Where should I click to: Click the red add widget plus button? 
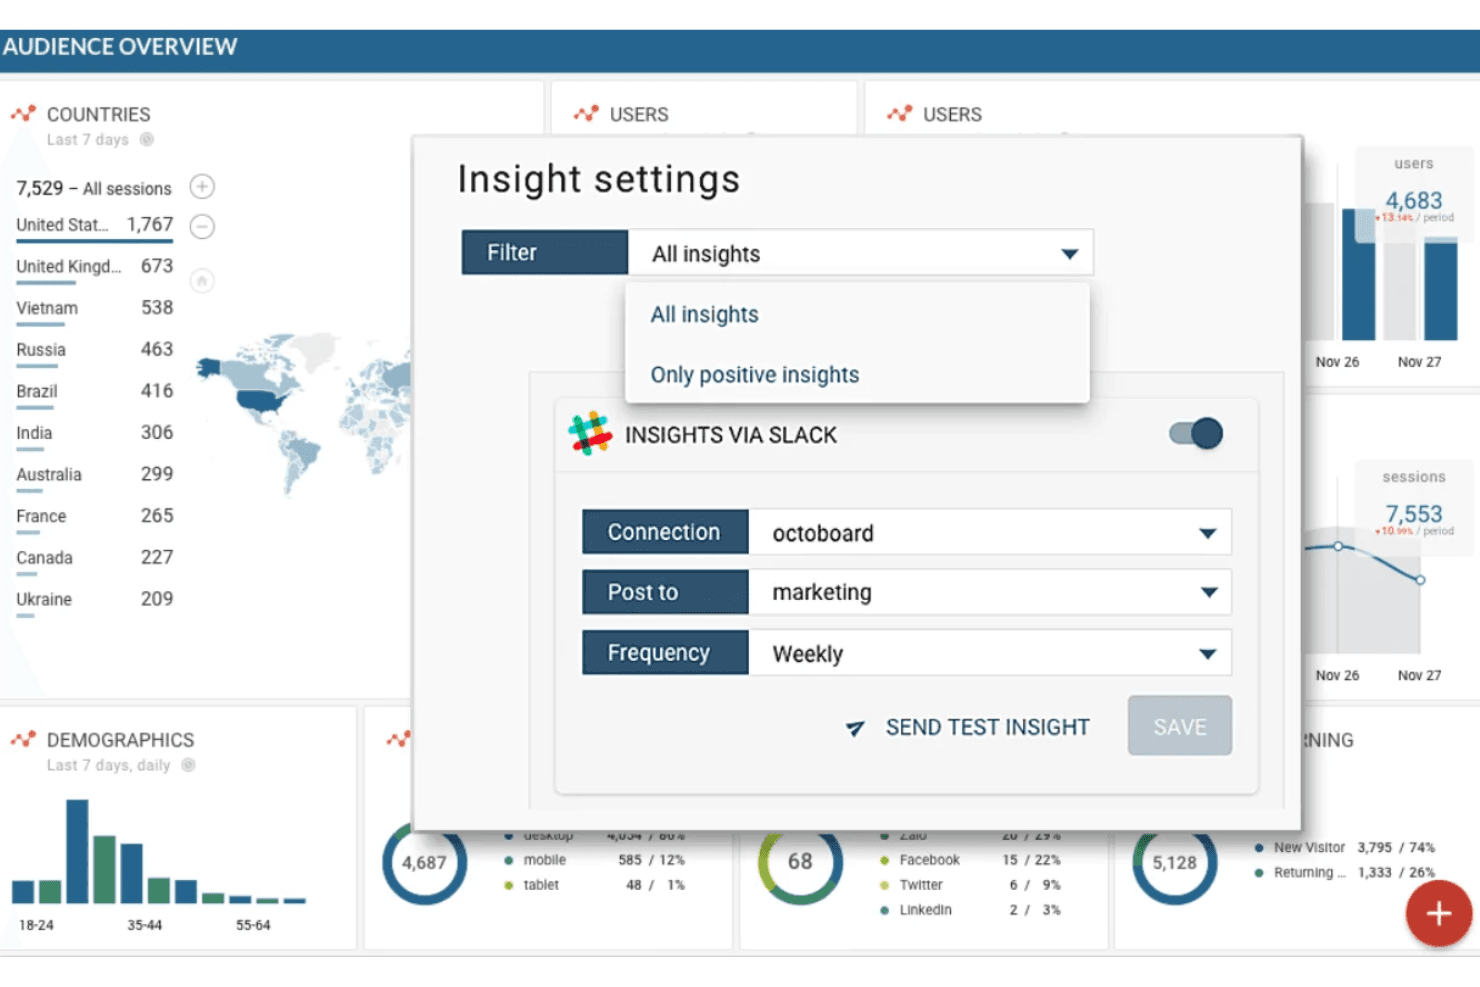1438,913
